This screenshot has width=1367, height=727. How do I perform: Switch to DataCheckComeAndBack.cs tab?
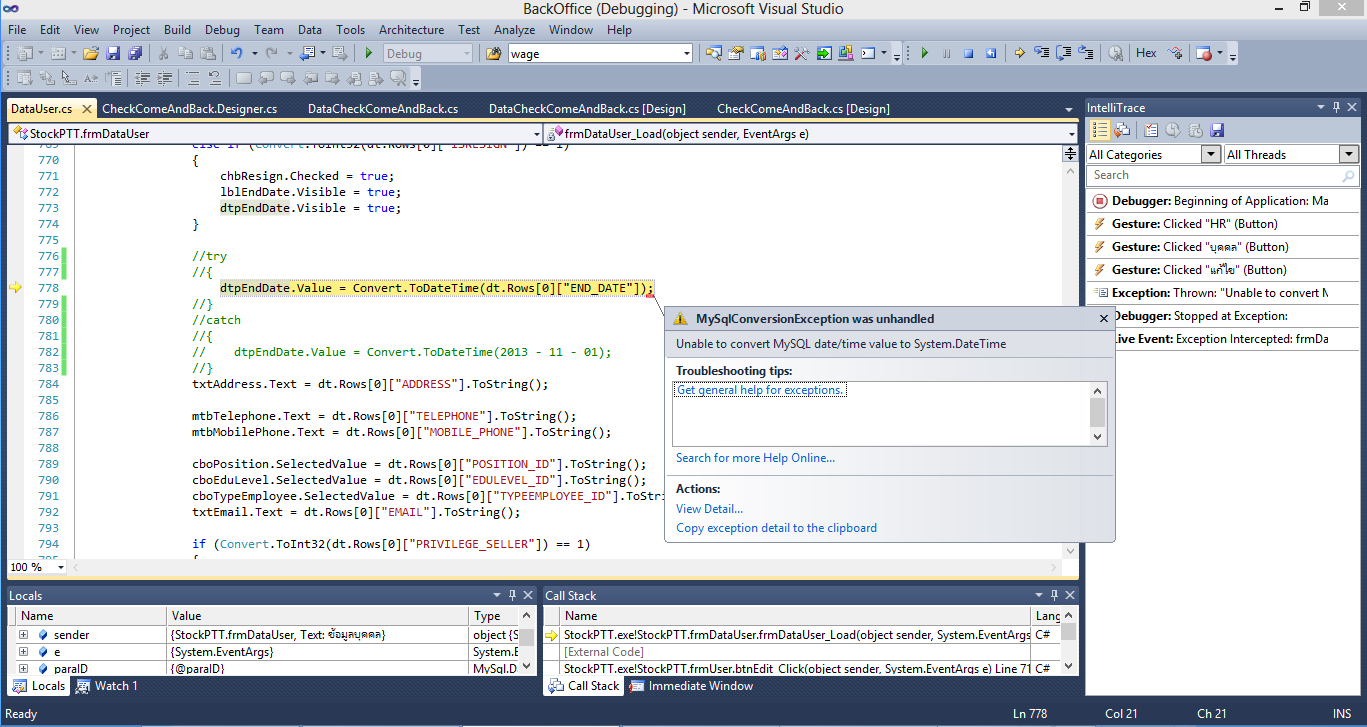(383, 108)
